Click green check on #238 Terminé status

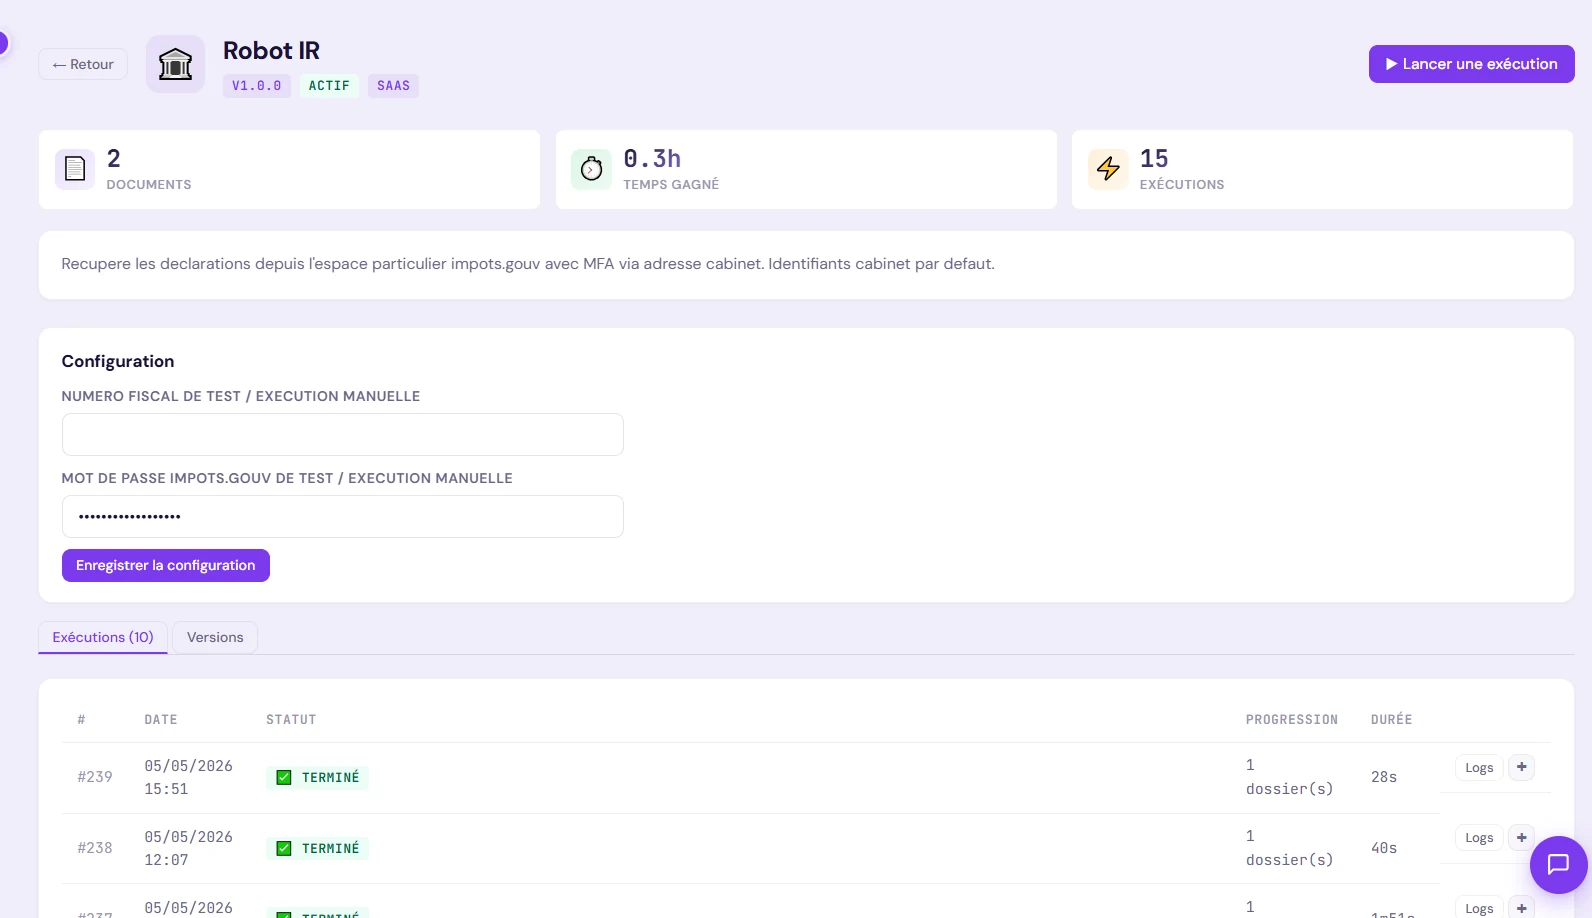tap(284, 848)
